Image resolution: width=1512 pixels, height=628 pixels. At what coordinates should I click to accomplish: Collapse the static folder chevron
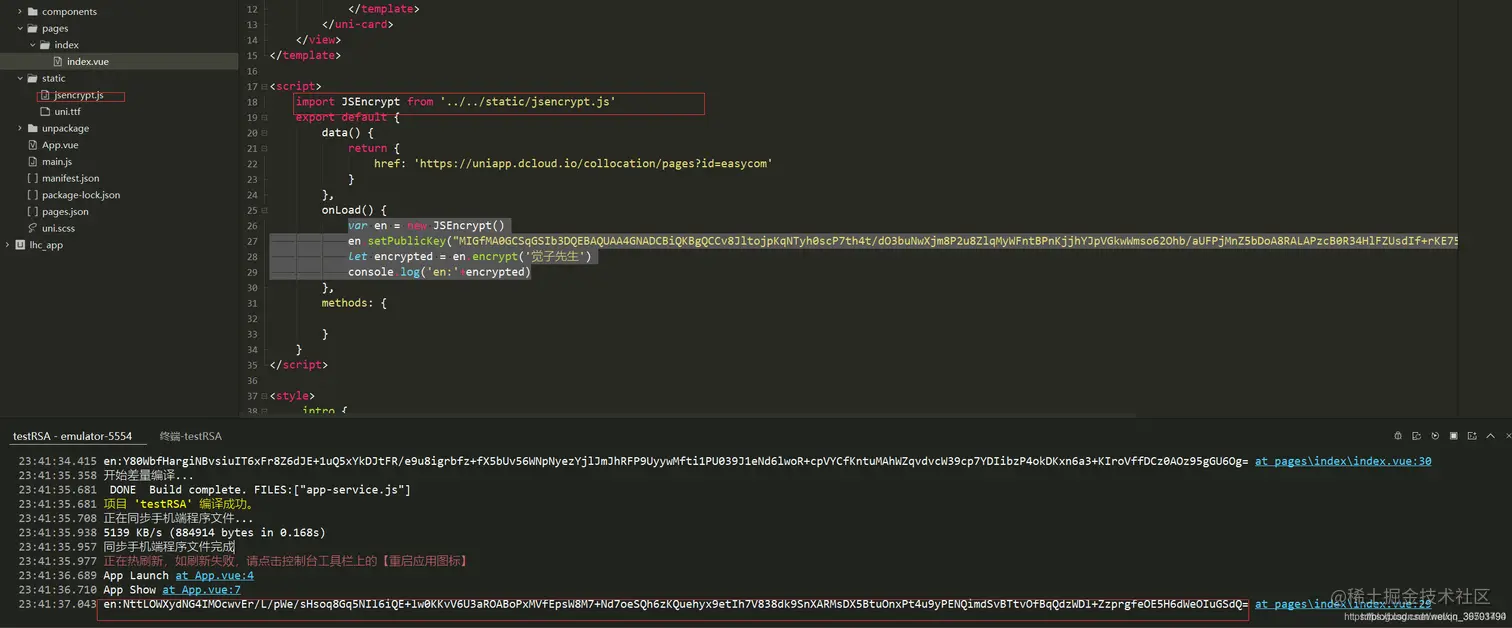point(20,78)
